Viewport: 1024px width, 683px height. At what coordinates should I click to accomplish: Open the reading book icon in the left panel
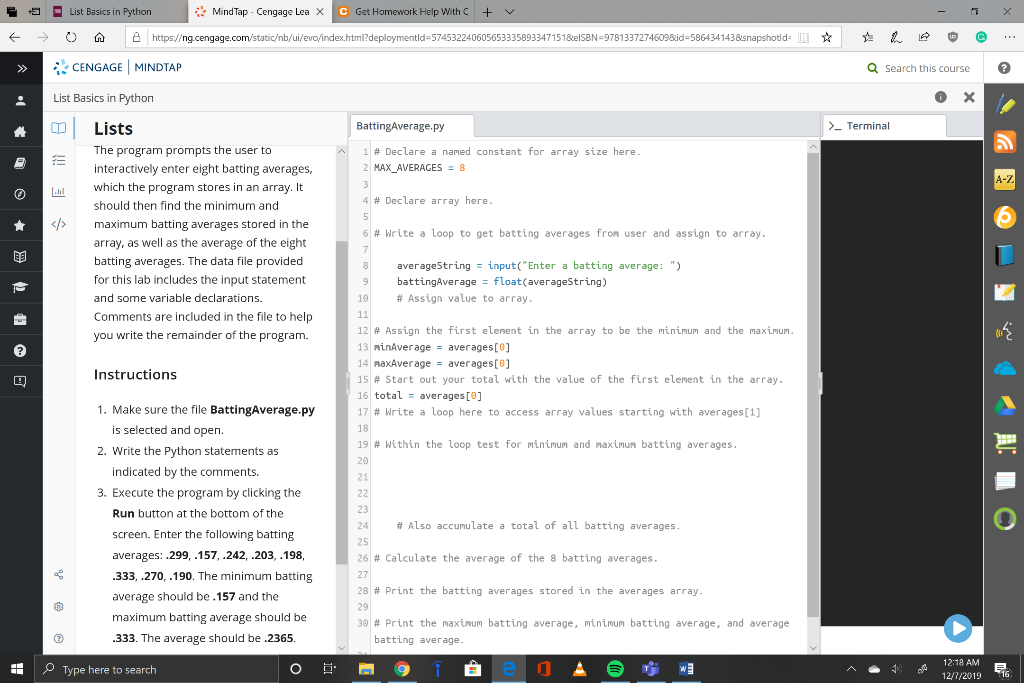58,128
